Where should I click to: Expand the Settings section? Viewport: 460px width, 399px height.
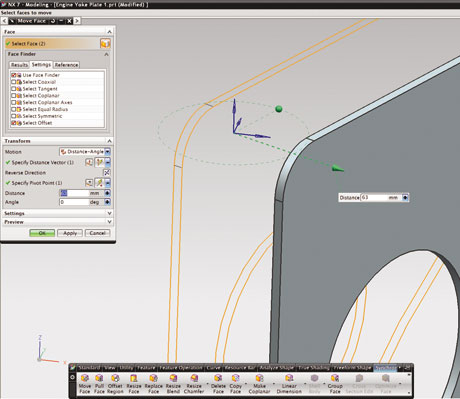[x=109, y=213]
